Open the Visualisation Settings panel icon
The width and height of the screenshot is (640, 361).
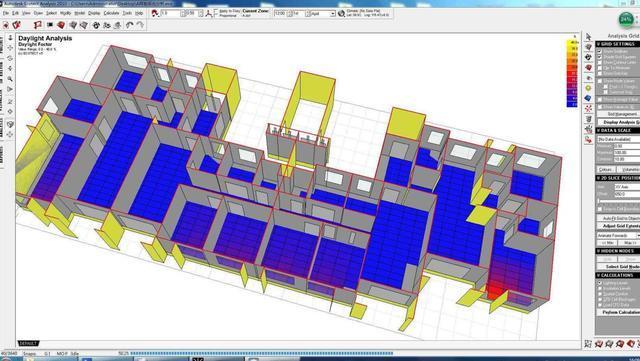coord(588,78)
